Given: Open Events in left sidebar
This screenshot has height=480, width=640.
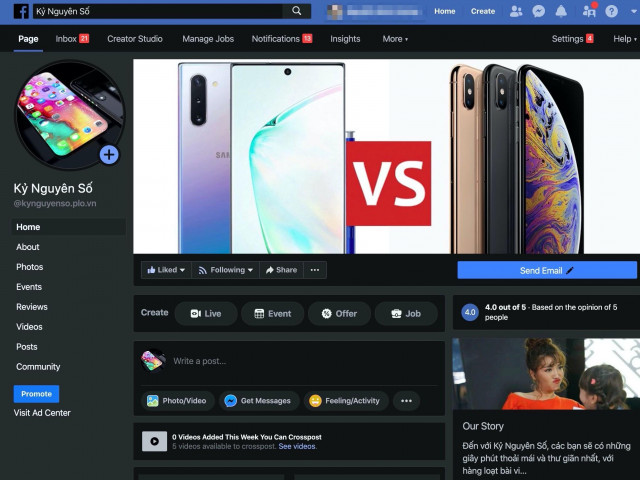Looking at the screenshot, I should pyautogui.click(x=29, y=287).
